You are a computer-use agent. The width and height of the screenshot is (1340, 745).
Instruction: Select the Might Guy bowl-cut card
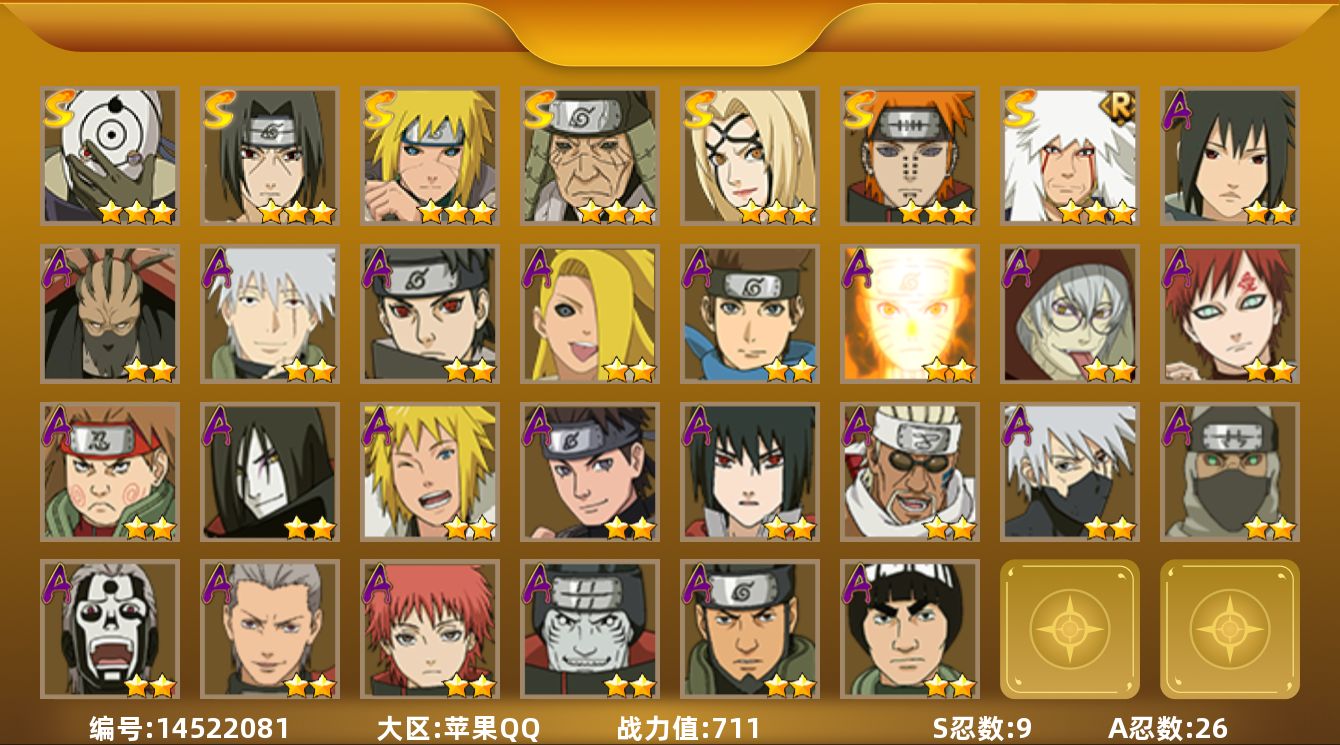(910, 629)
